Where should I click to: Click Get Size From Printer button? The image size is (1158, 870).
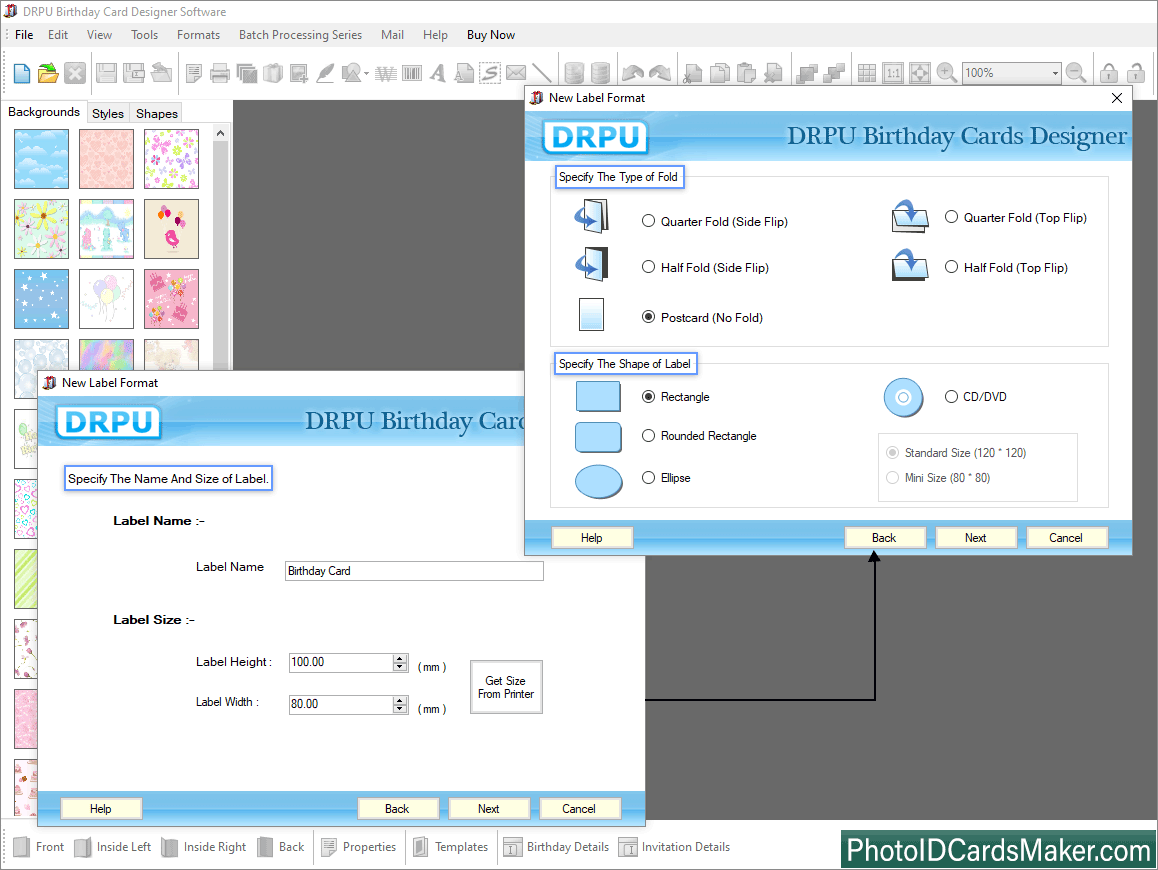[506, 687]
